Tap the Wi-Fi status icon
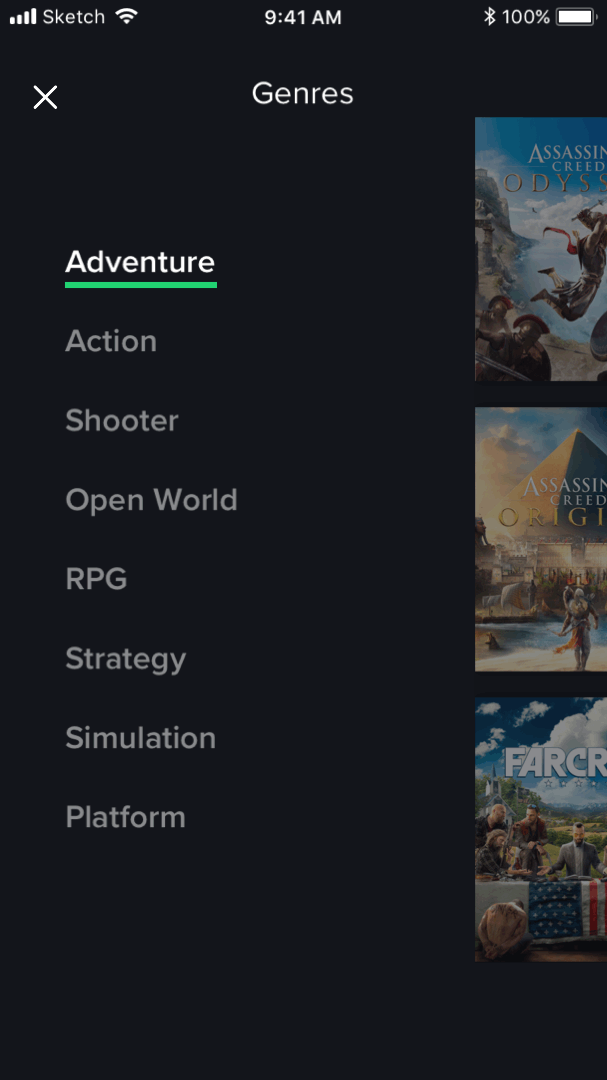 (127, 17)
